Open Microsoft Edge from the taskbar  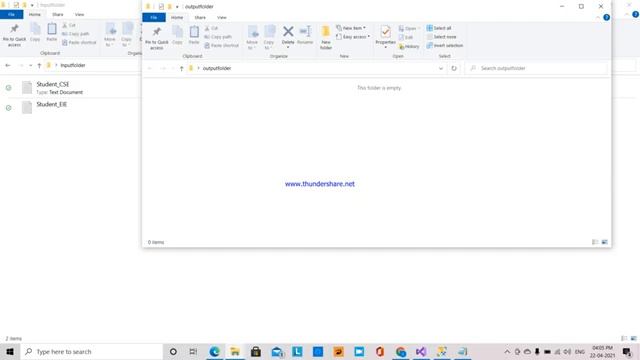point(214,351)
